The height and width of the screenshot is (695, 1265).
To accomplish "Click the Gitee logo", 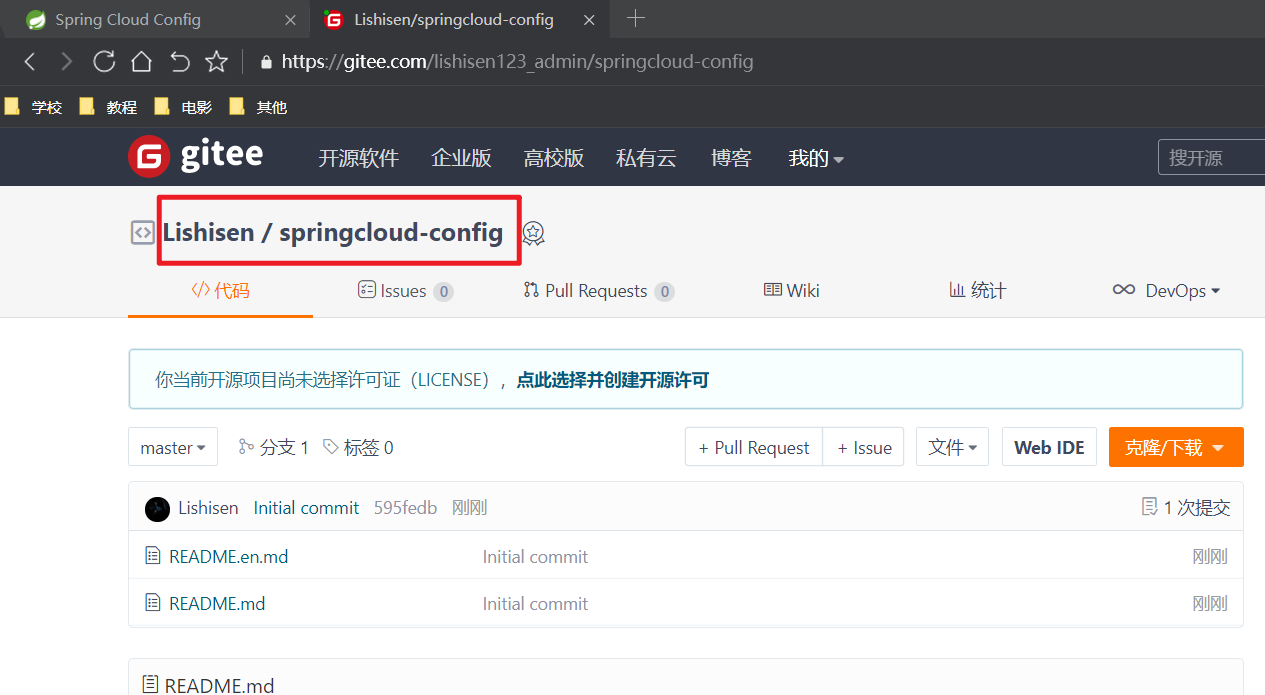I will [196, 156].
